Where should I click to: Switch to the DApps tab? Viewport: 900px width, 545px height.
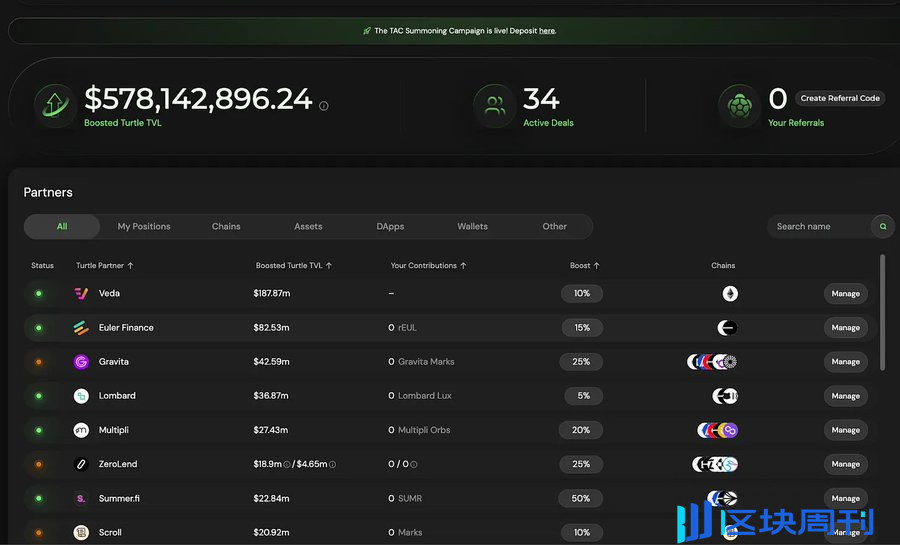point(390,227)
